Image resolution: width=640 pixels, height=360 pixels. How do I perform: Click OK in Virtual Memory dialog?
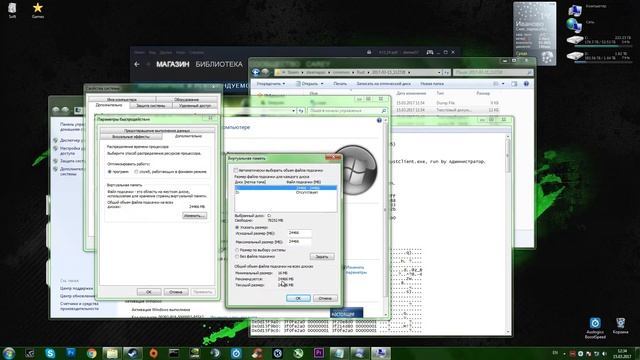tap(298, 298)
